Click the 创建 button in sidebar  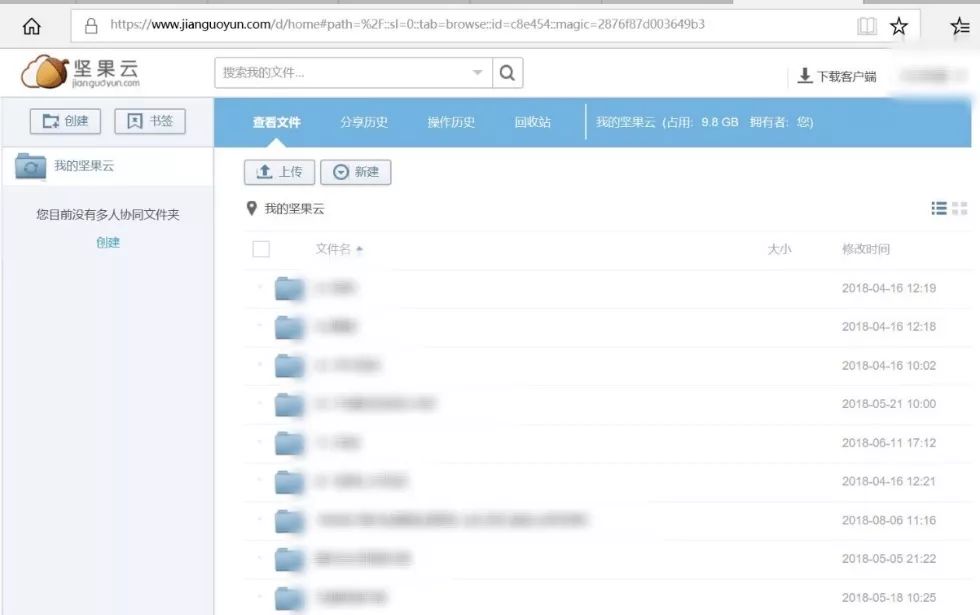point(66,121)
